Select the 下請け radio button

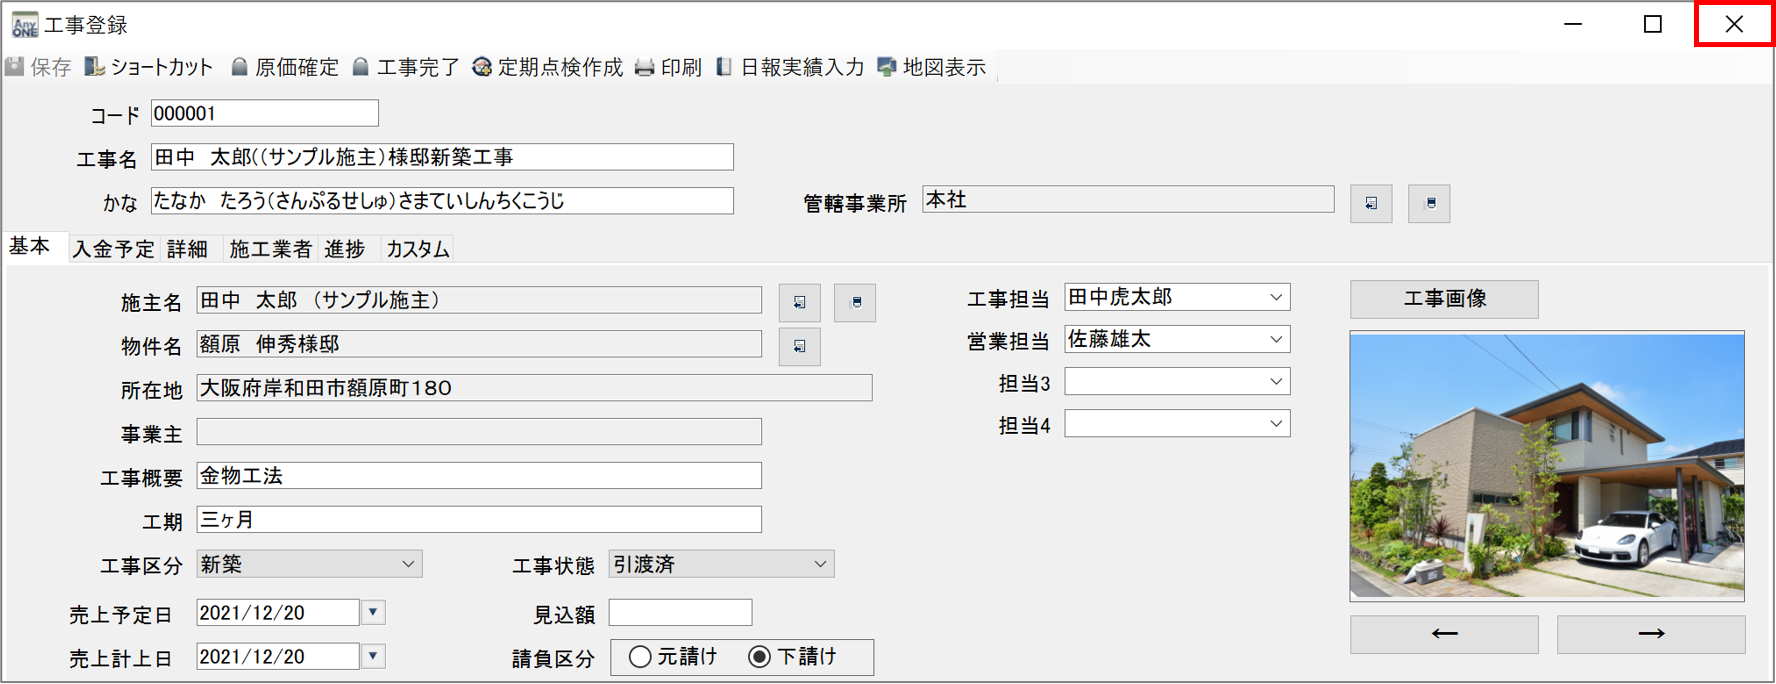click(760, 657)
